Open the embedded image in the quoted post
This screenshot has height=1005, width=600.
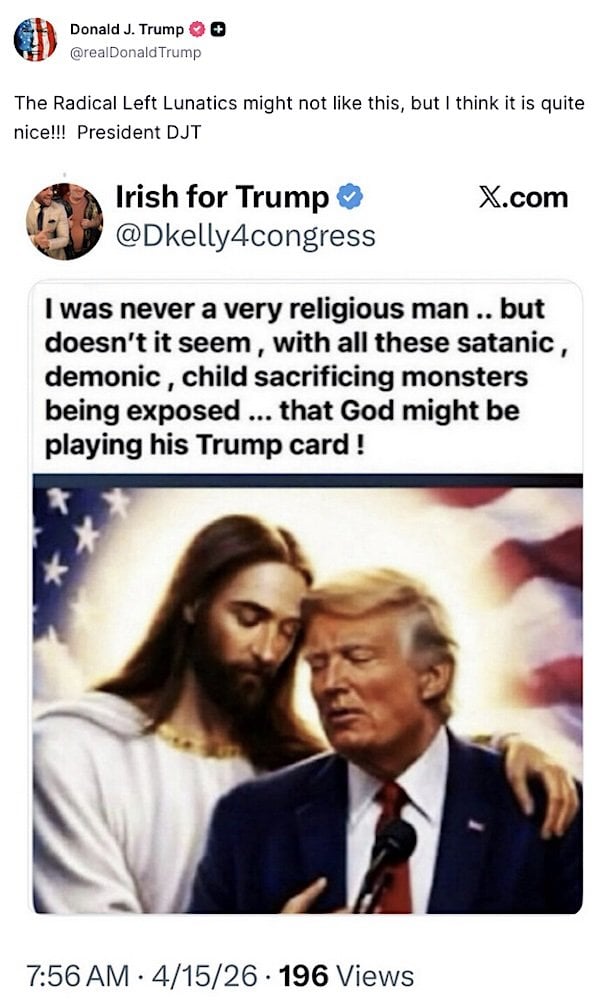click(x=308, y=694)
